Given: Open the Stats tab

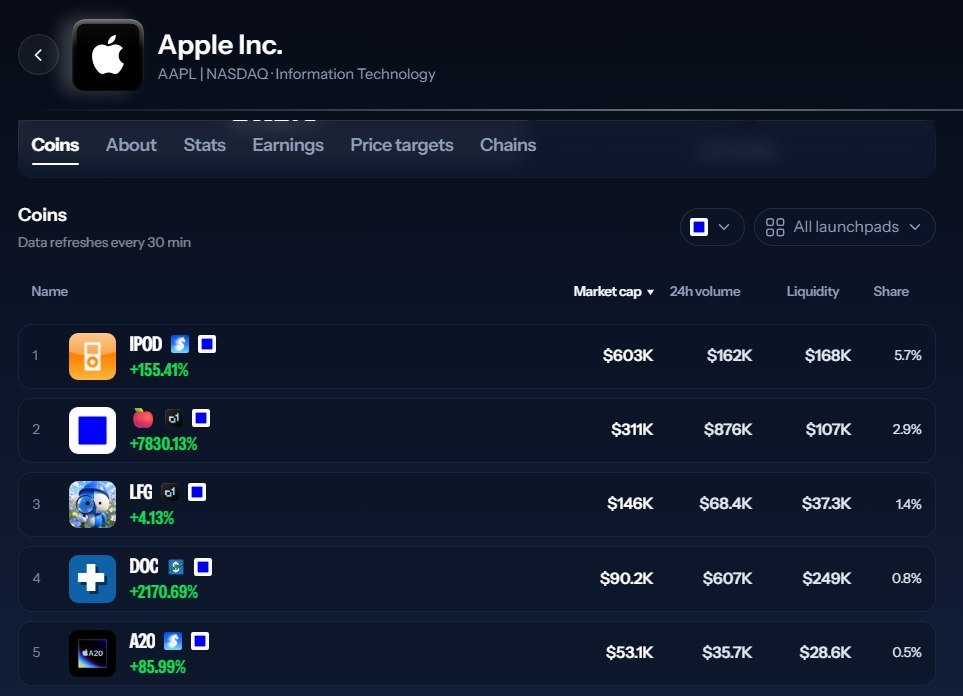Looking at the screenshot, I should click(205, 145).
